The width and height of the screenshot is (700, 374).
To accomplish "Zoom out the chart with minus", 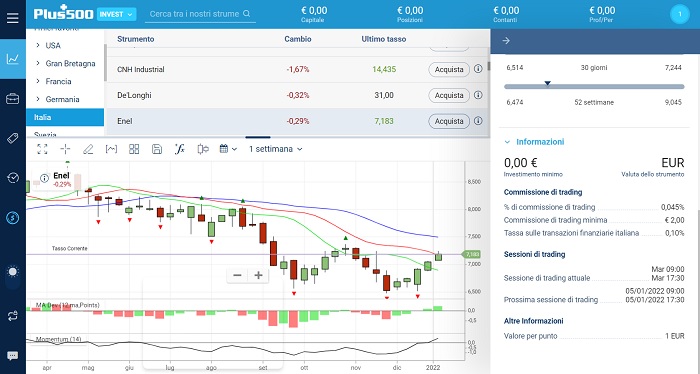I will [237, 275].
